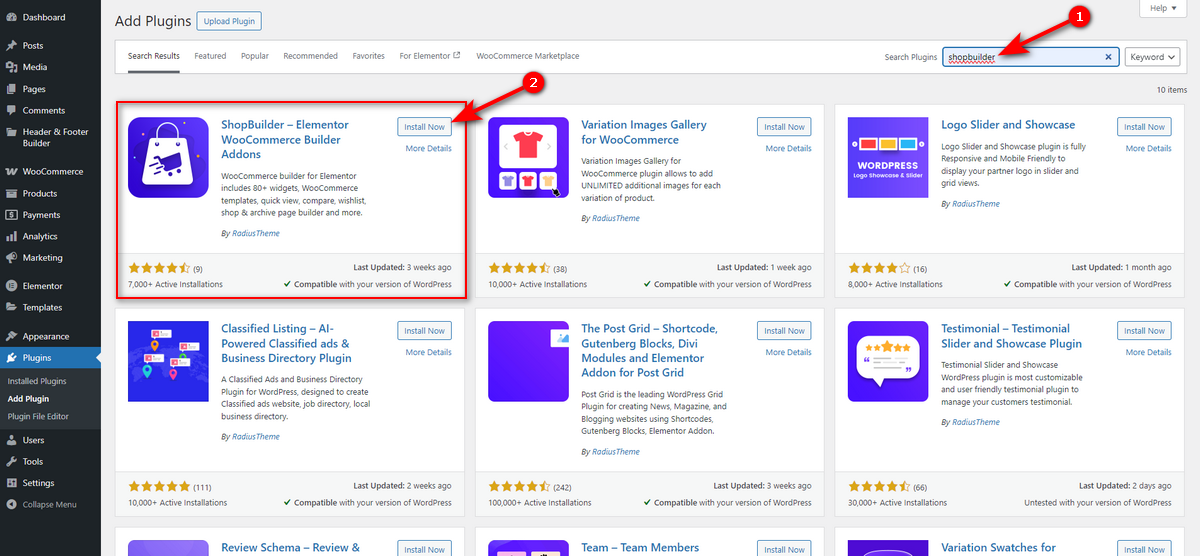Click the Testimonial Slider plugin thumbnail
This screenshot has width=1200, height=556.
(888, 361)
